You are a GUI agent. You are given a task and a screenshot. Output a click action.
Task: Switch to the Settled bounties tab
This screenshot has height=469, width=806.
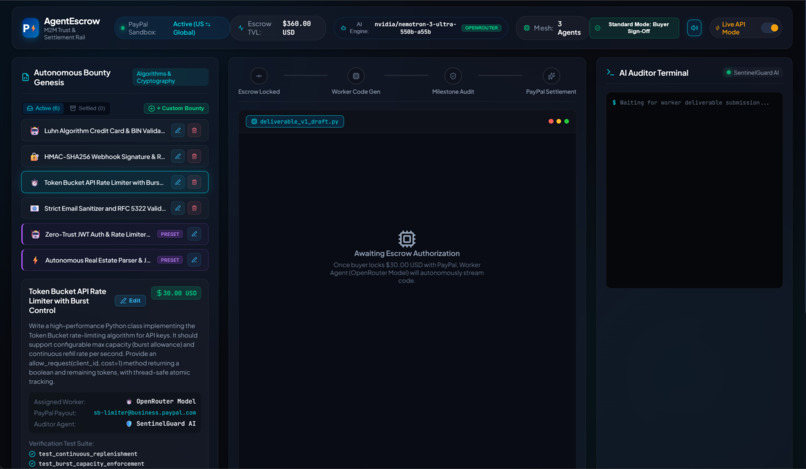coord(87,108)
